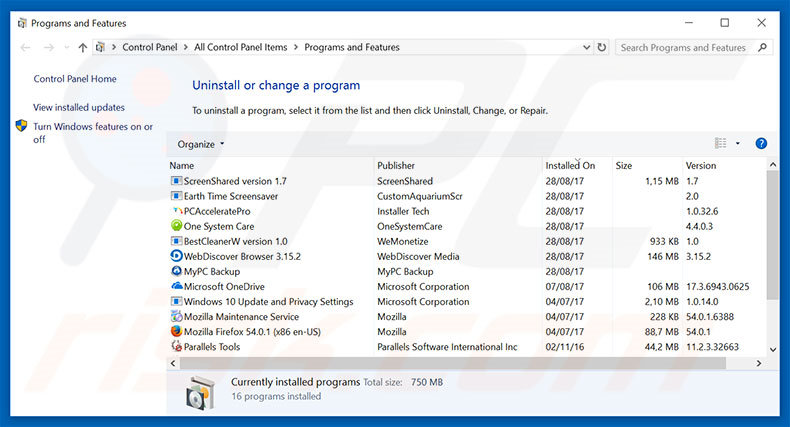The height and width of the screenshot is (427, 790).
Task: Select PCAcceleratePro in the list
Action: [217, 211]
